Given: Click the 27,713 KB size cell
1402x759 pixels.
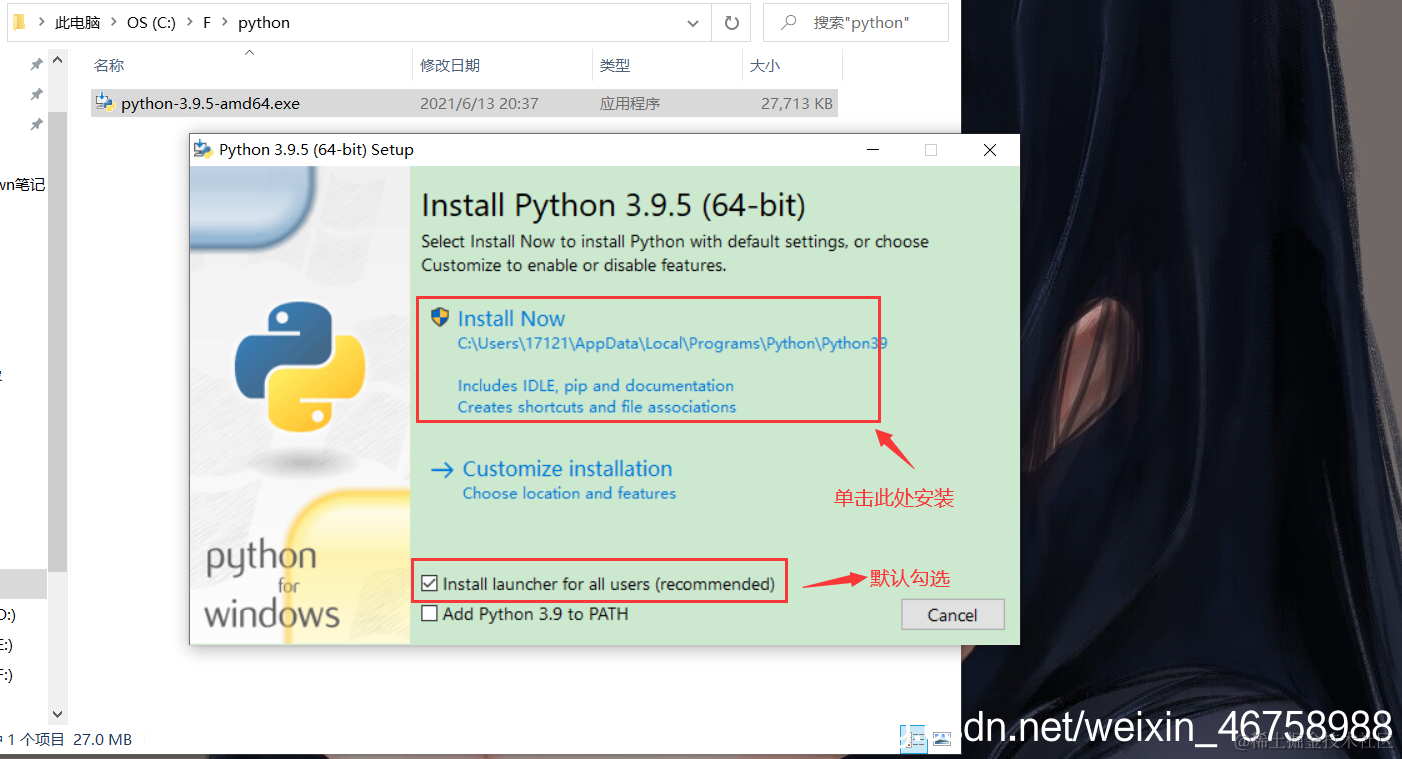Looking at the screenshot, I should pos(796,103).
